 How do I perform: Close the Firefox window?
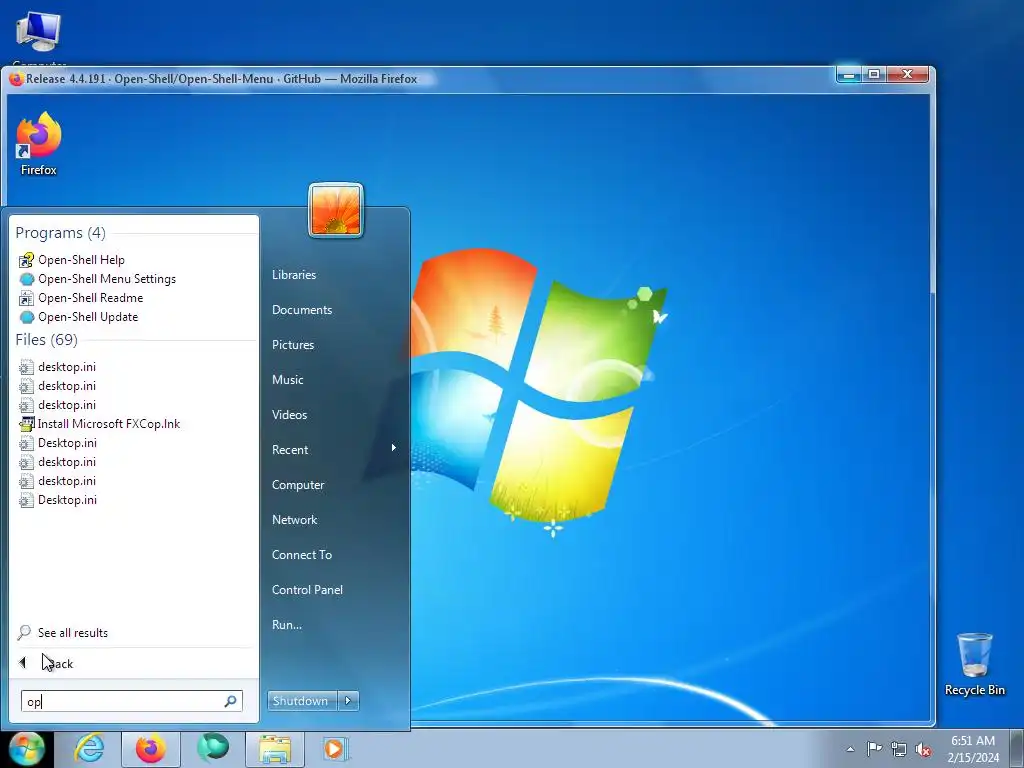point(908,74)
